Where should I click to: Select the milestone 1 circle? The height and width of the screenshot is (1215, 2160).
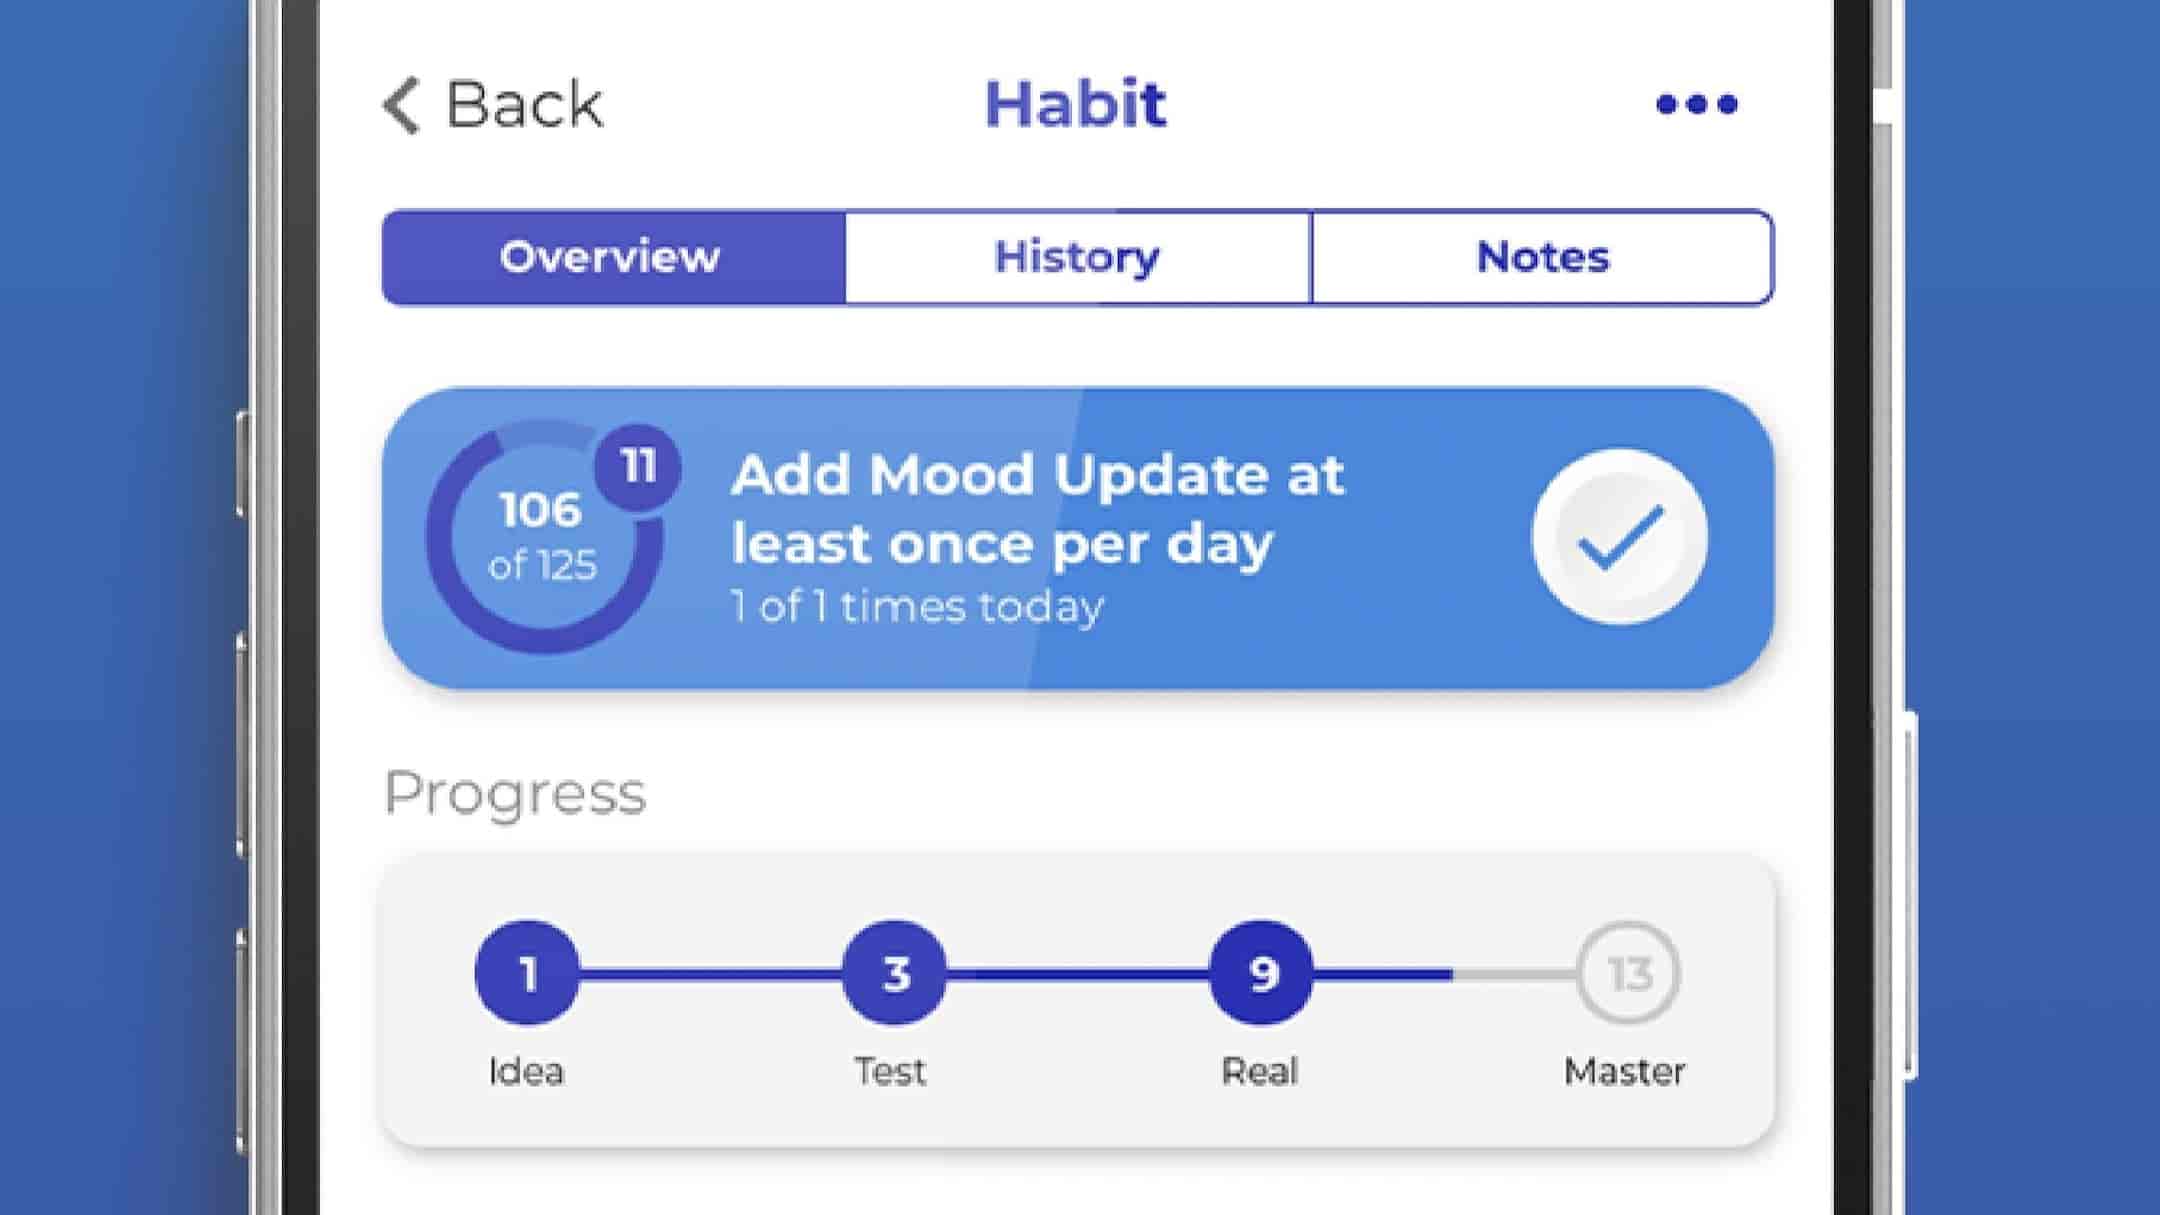pos(527,973)
